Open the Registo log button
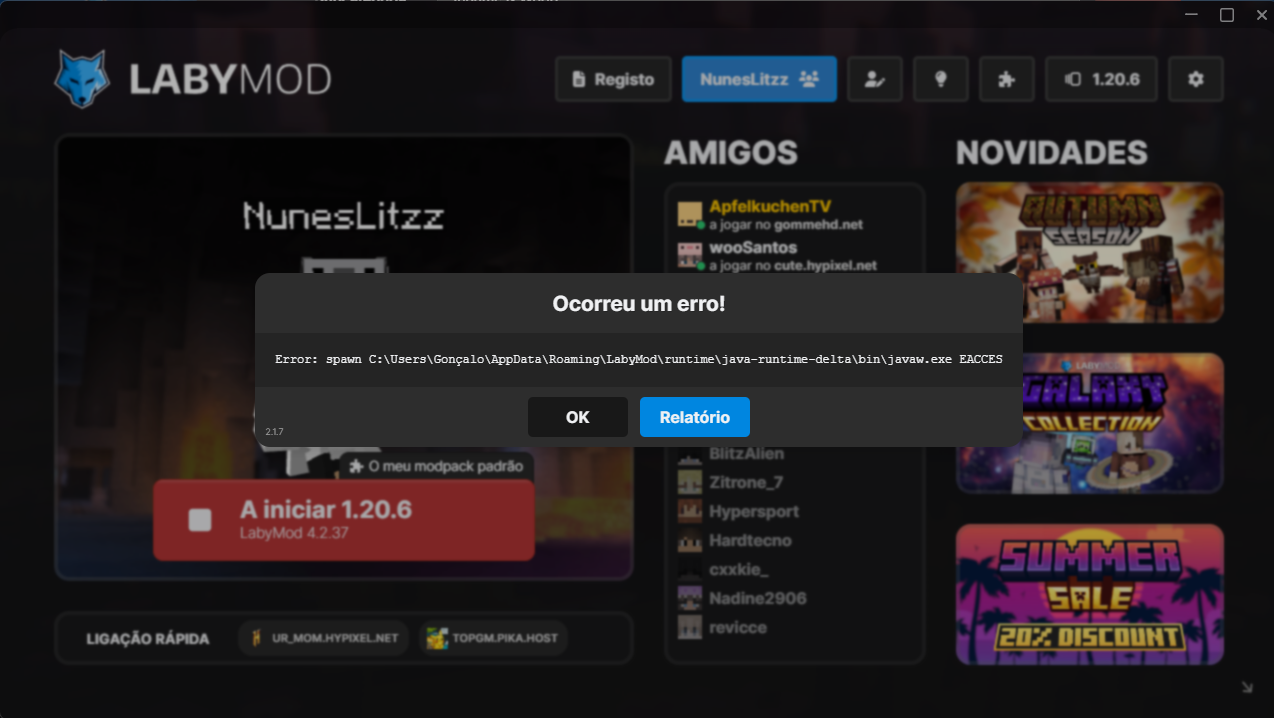 coord(613,79)
